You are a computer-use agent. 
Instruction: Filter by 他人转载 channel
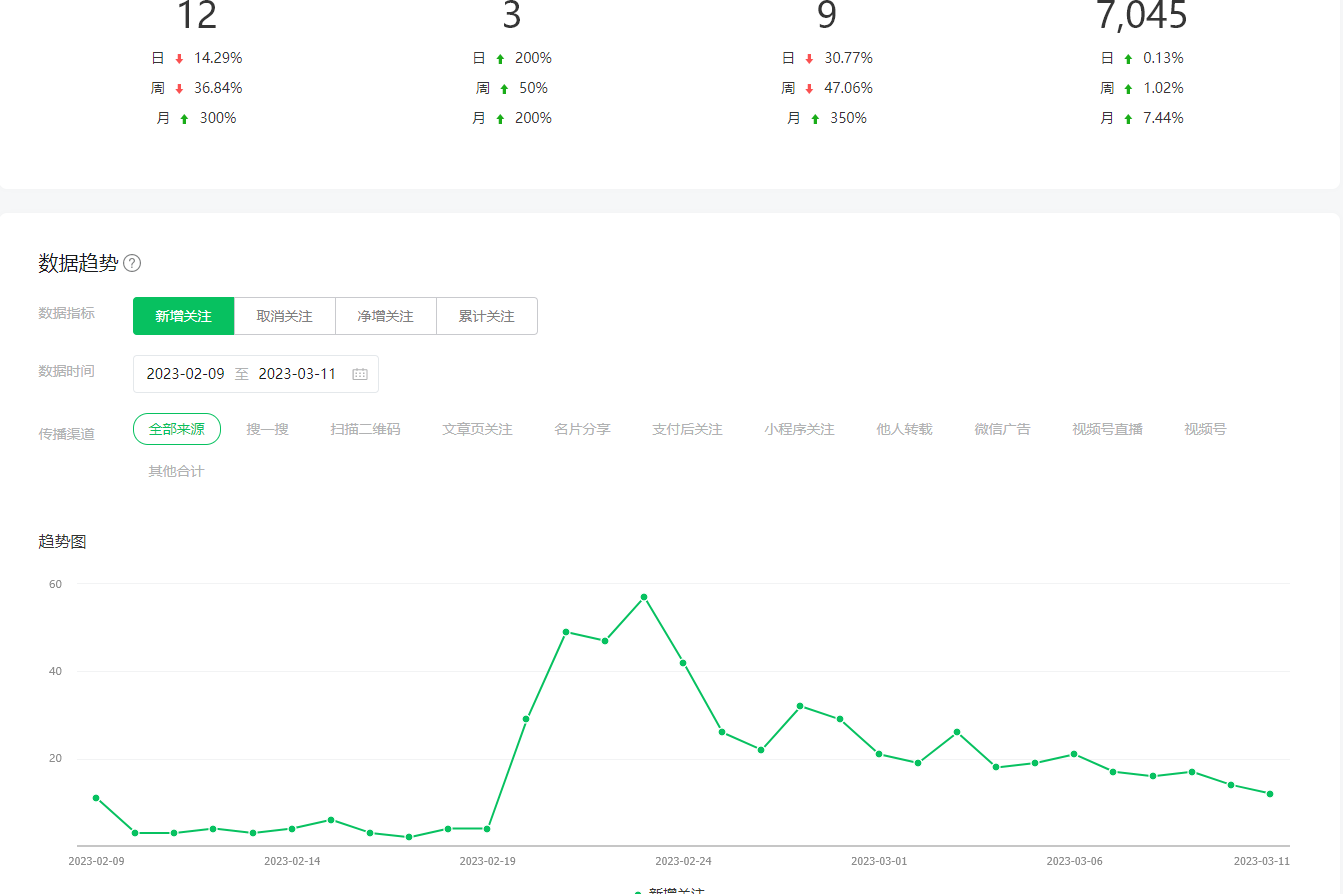coord(905,429)
